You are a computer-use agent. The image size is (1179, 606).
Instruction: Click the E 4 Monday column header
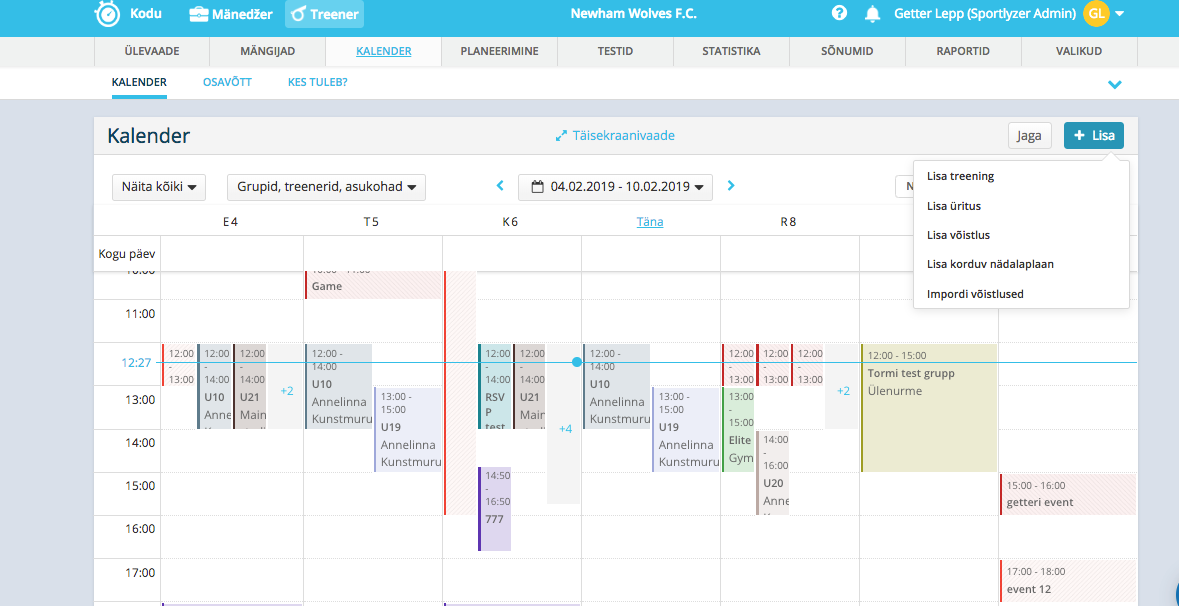(232, 222)
